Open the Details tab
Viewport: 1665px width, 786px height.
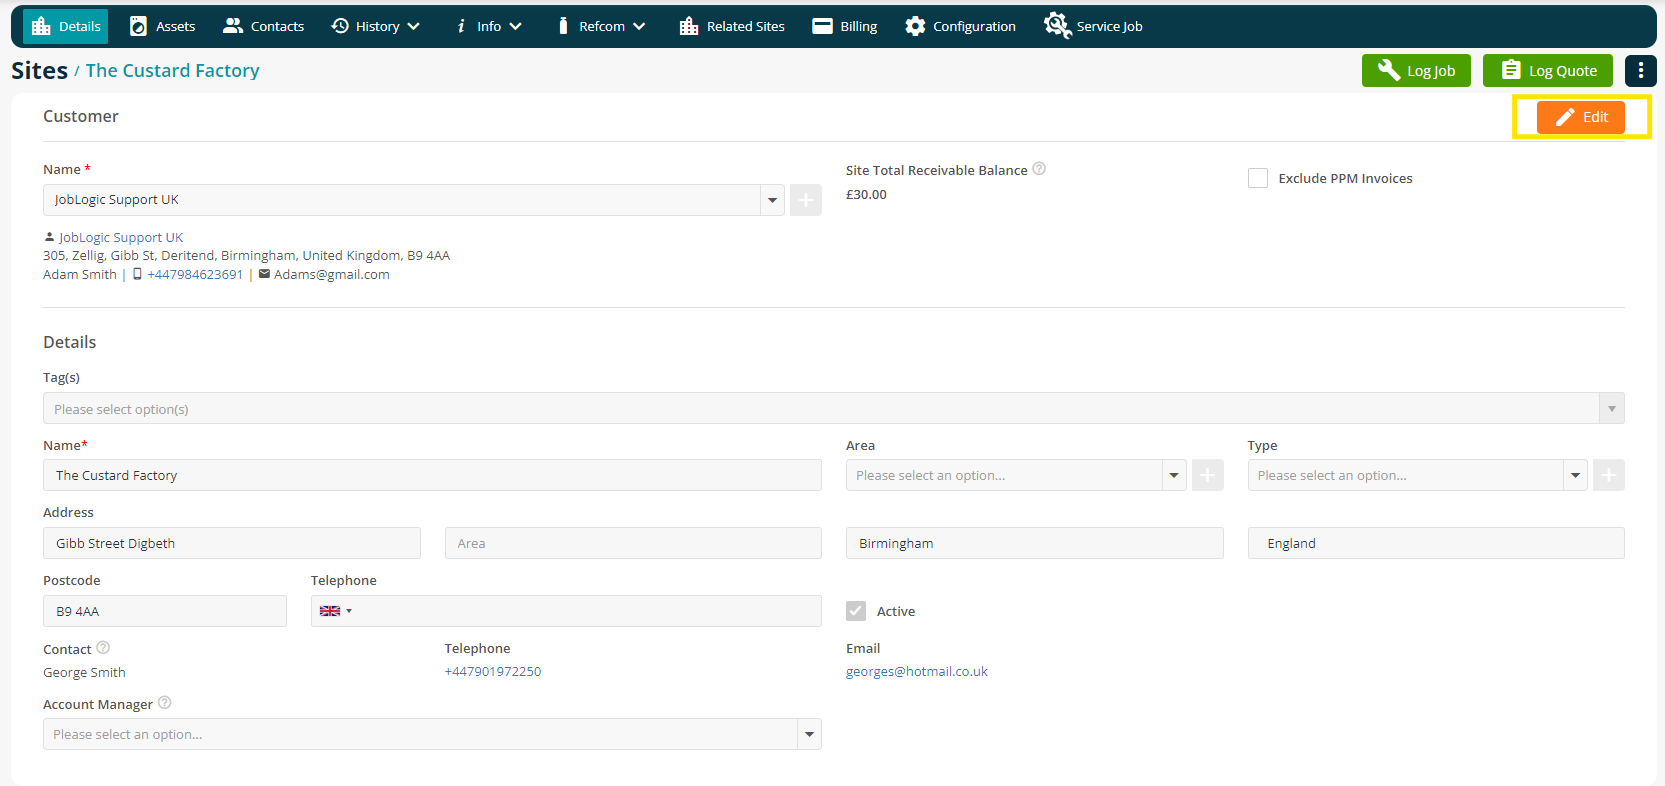(x=66, y=26)
